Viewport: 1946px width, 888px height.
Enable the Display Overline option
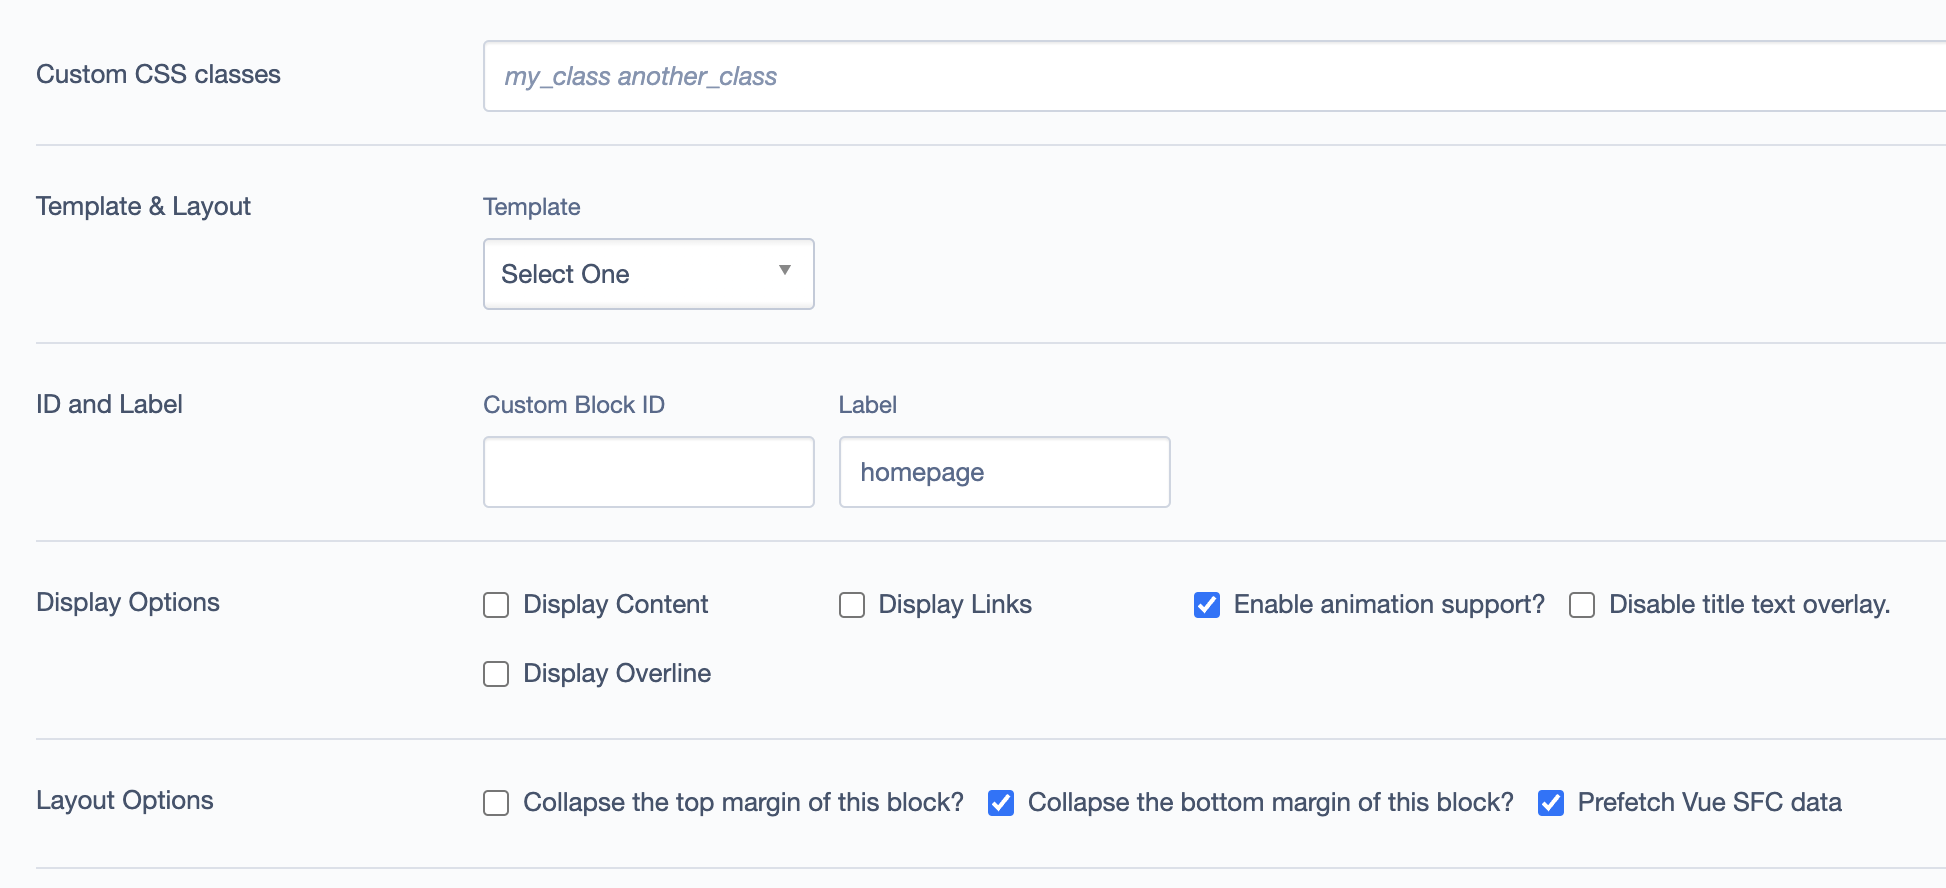(x=496, y=674)
